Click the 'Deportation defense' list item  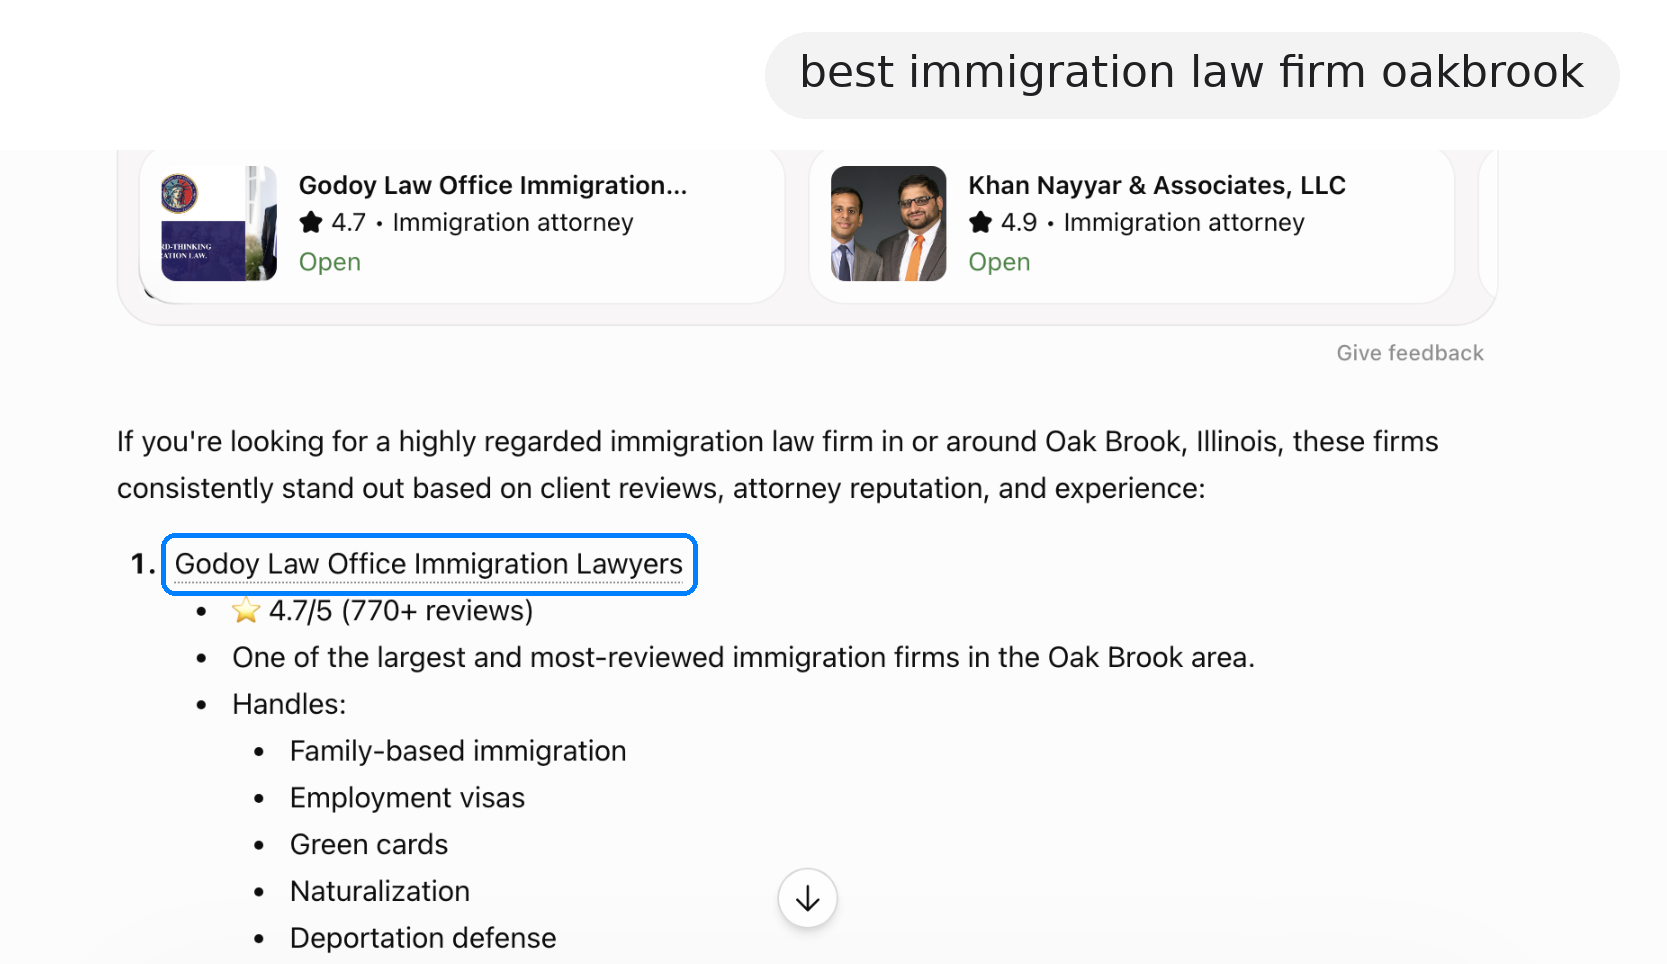(x=423, y=938)
